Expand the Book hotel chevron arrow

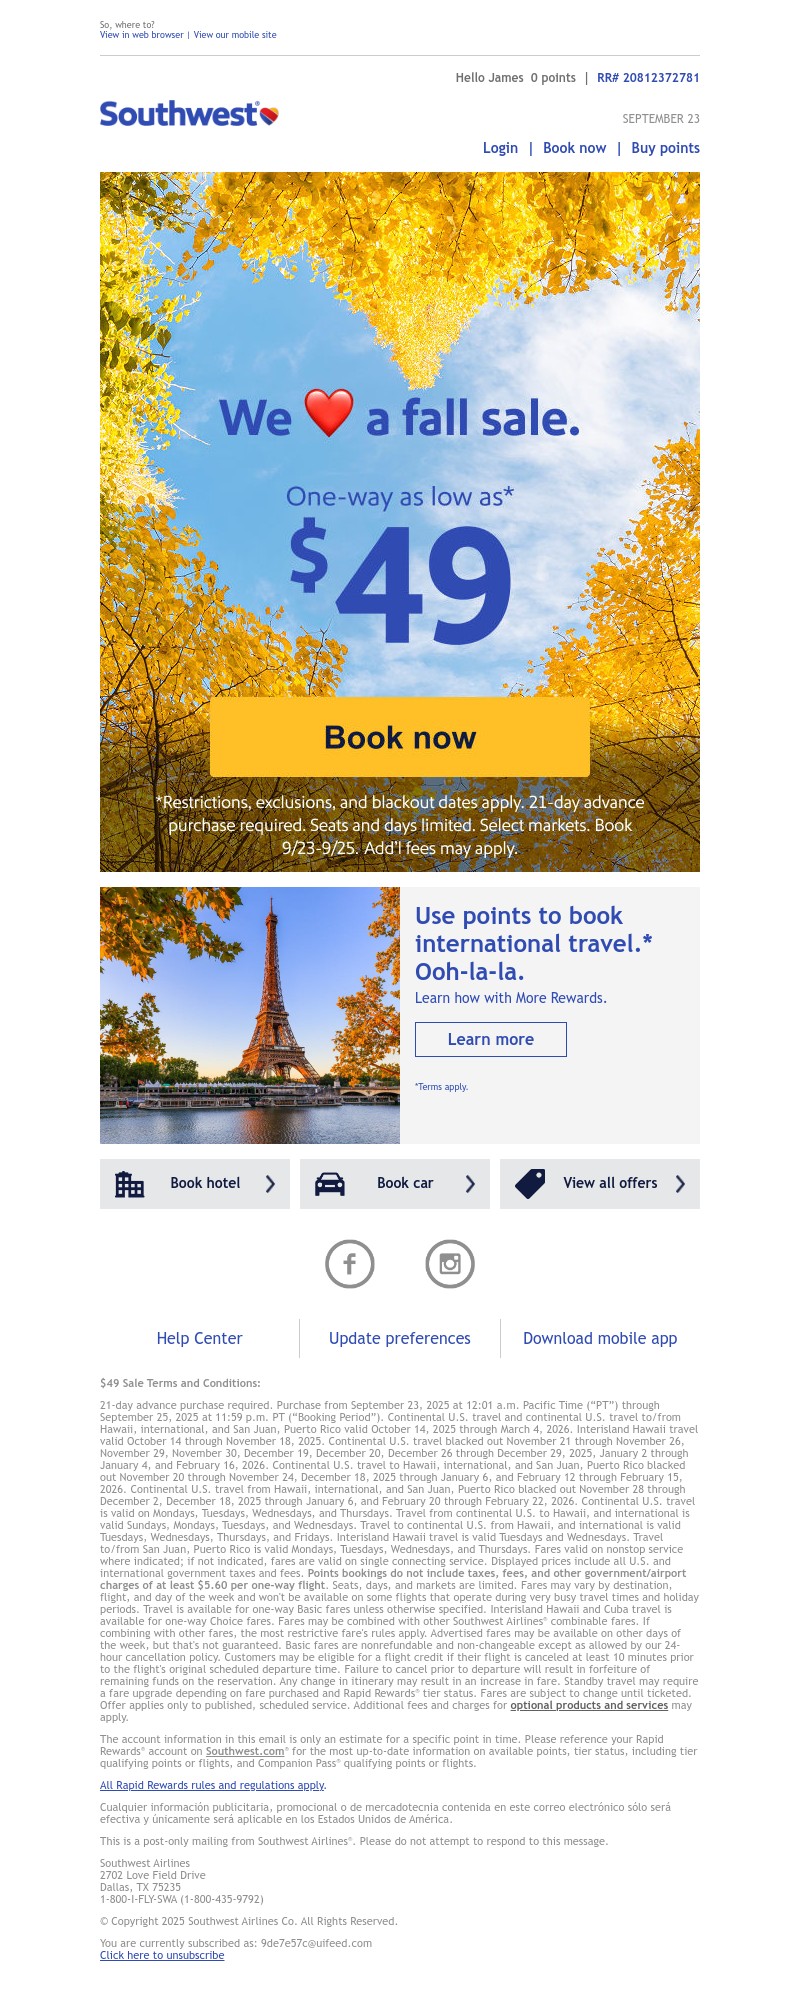270,1184
